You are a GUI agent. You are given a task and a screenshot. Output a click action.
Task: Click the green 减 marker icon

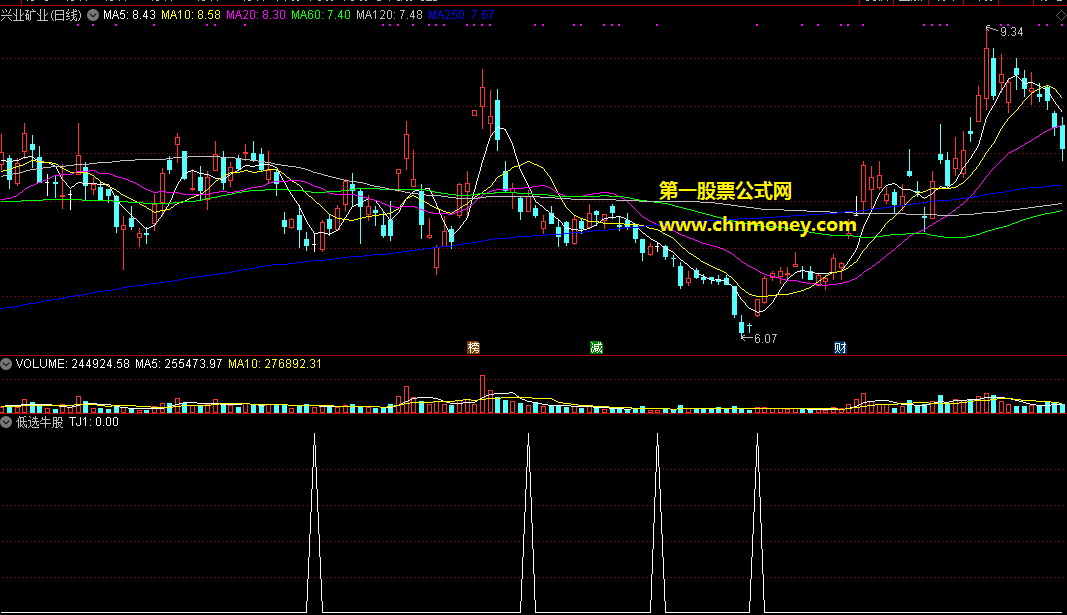pos(596,348)
